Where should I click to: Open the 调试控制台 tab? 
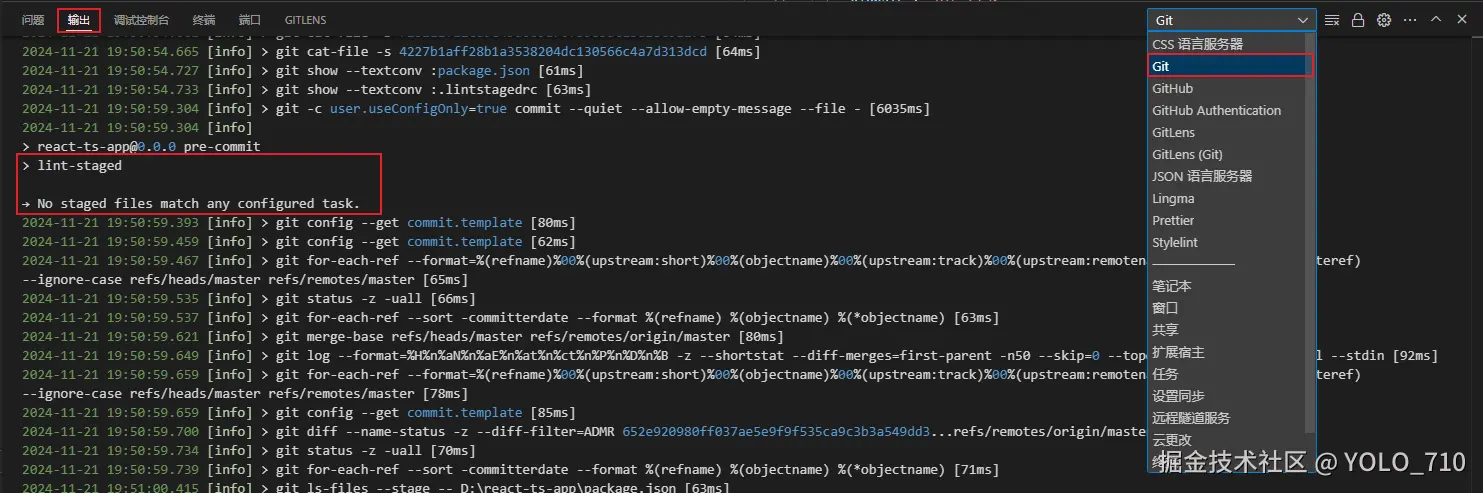pos(141,20)
